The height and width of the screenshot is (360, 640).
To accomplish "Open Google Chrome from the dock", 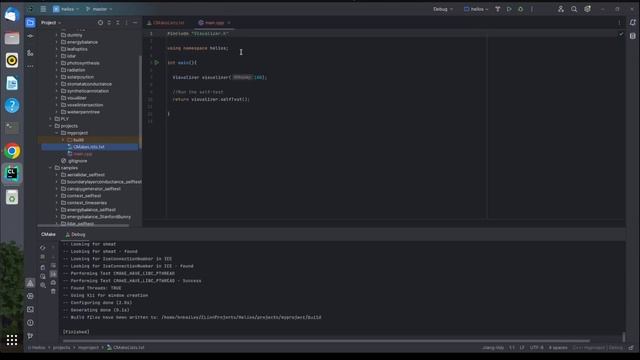I will (12, 151).
